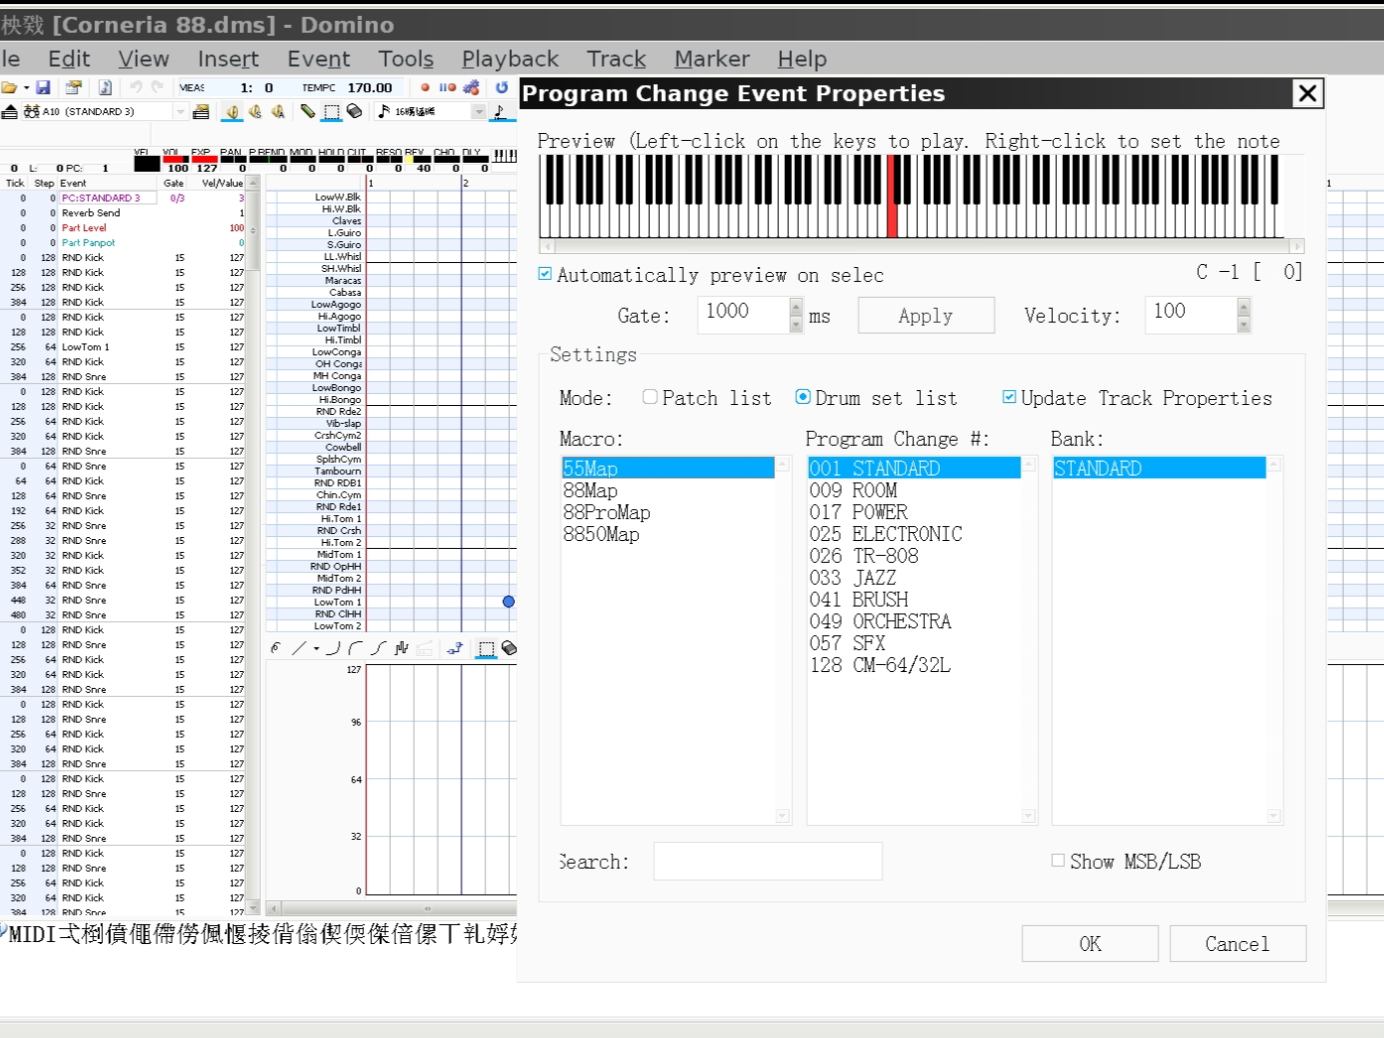The width and height of the screenshot is (1384, 1038).
Task: Open the Help menu
Action: (x=802, y=59)
